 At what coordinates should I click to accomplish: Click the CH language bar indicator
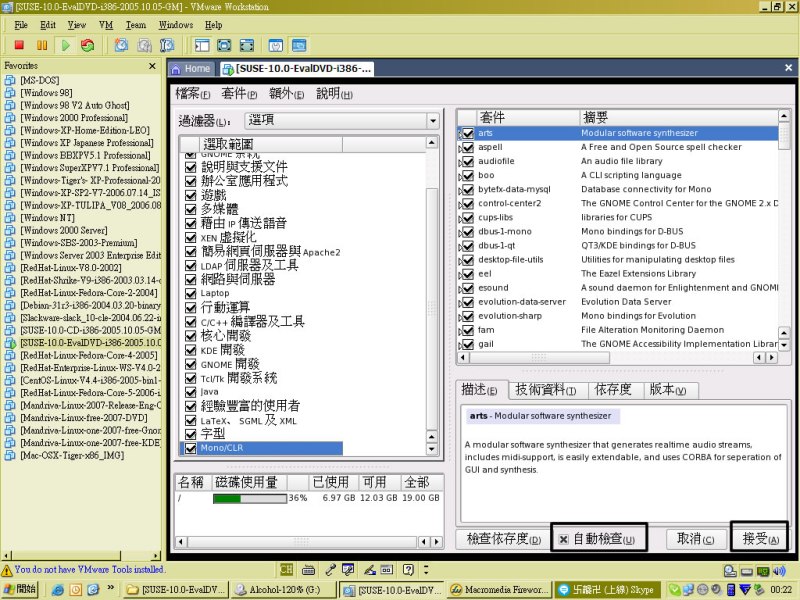click(287, 569)
